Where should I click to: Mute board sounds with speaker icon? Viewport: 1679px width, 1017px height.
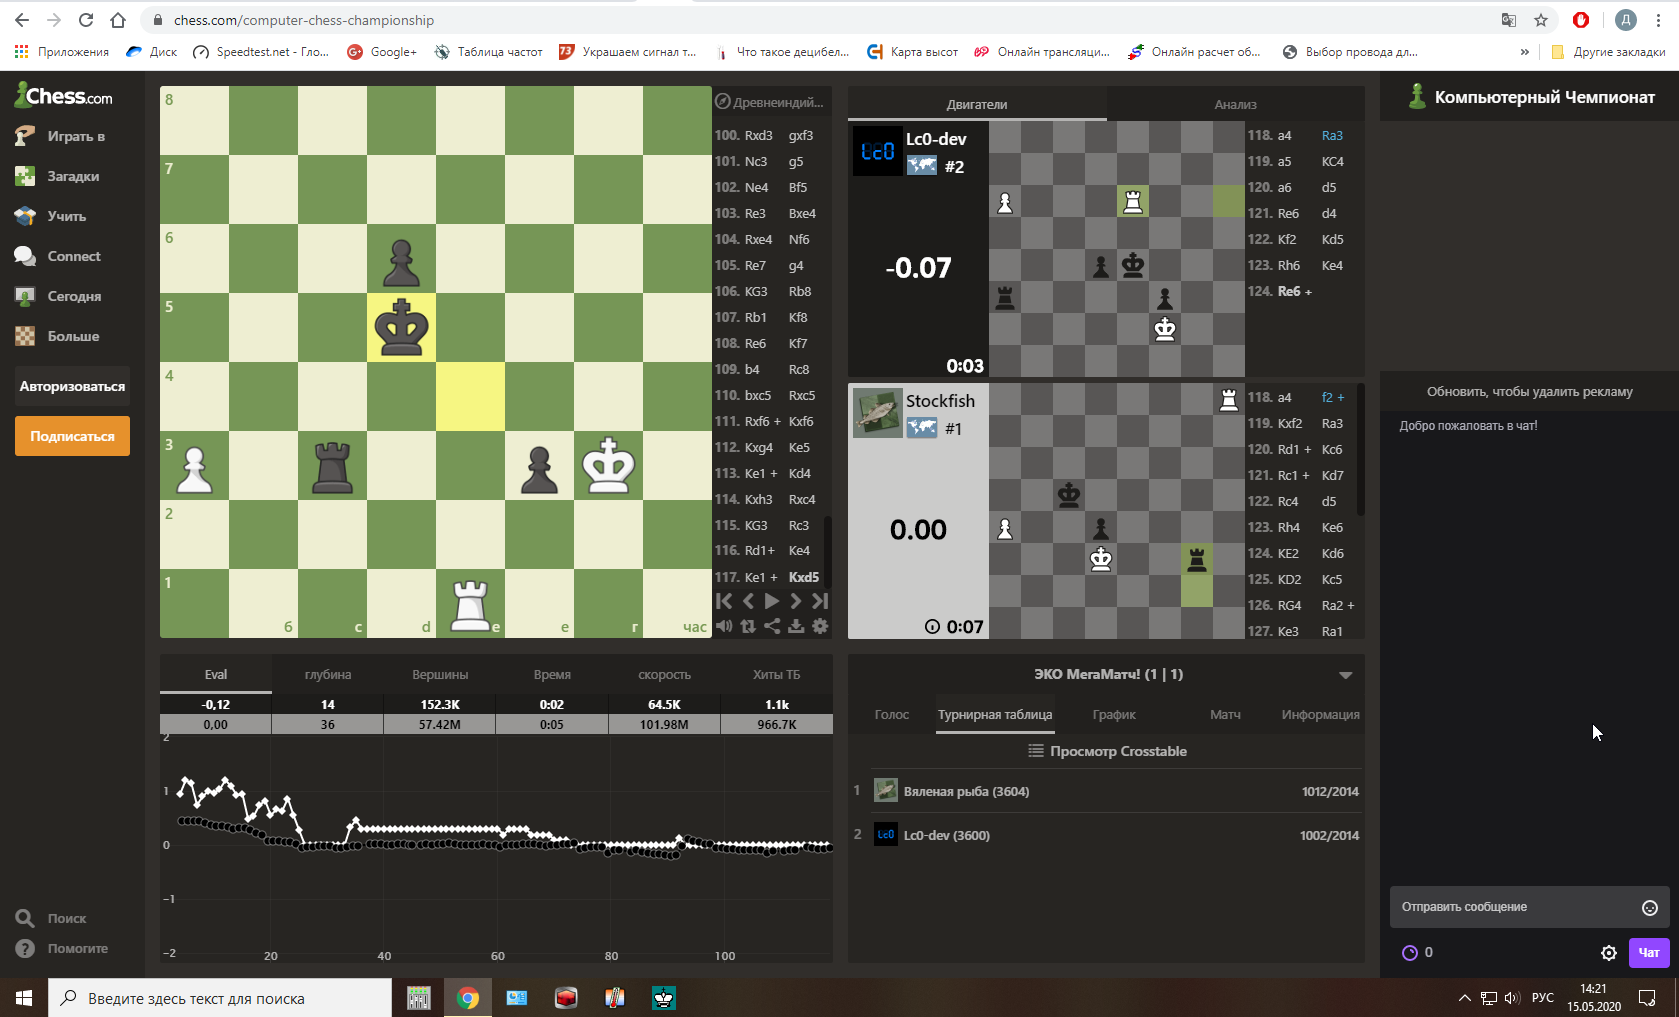pyautogui.click(x=724, y=626)
